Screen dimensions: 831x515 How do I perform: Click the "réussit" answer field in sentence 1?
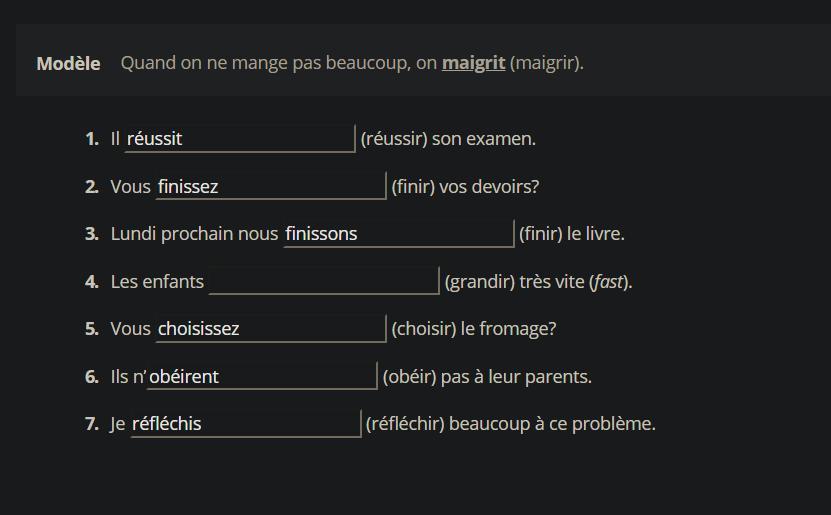coord(239,139)
